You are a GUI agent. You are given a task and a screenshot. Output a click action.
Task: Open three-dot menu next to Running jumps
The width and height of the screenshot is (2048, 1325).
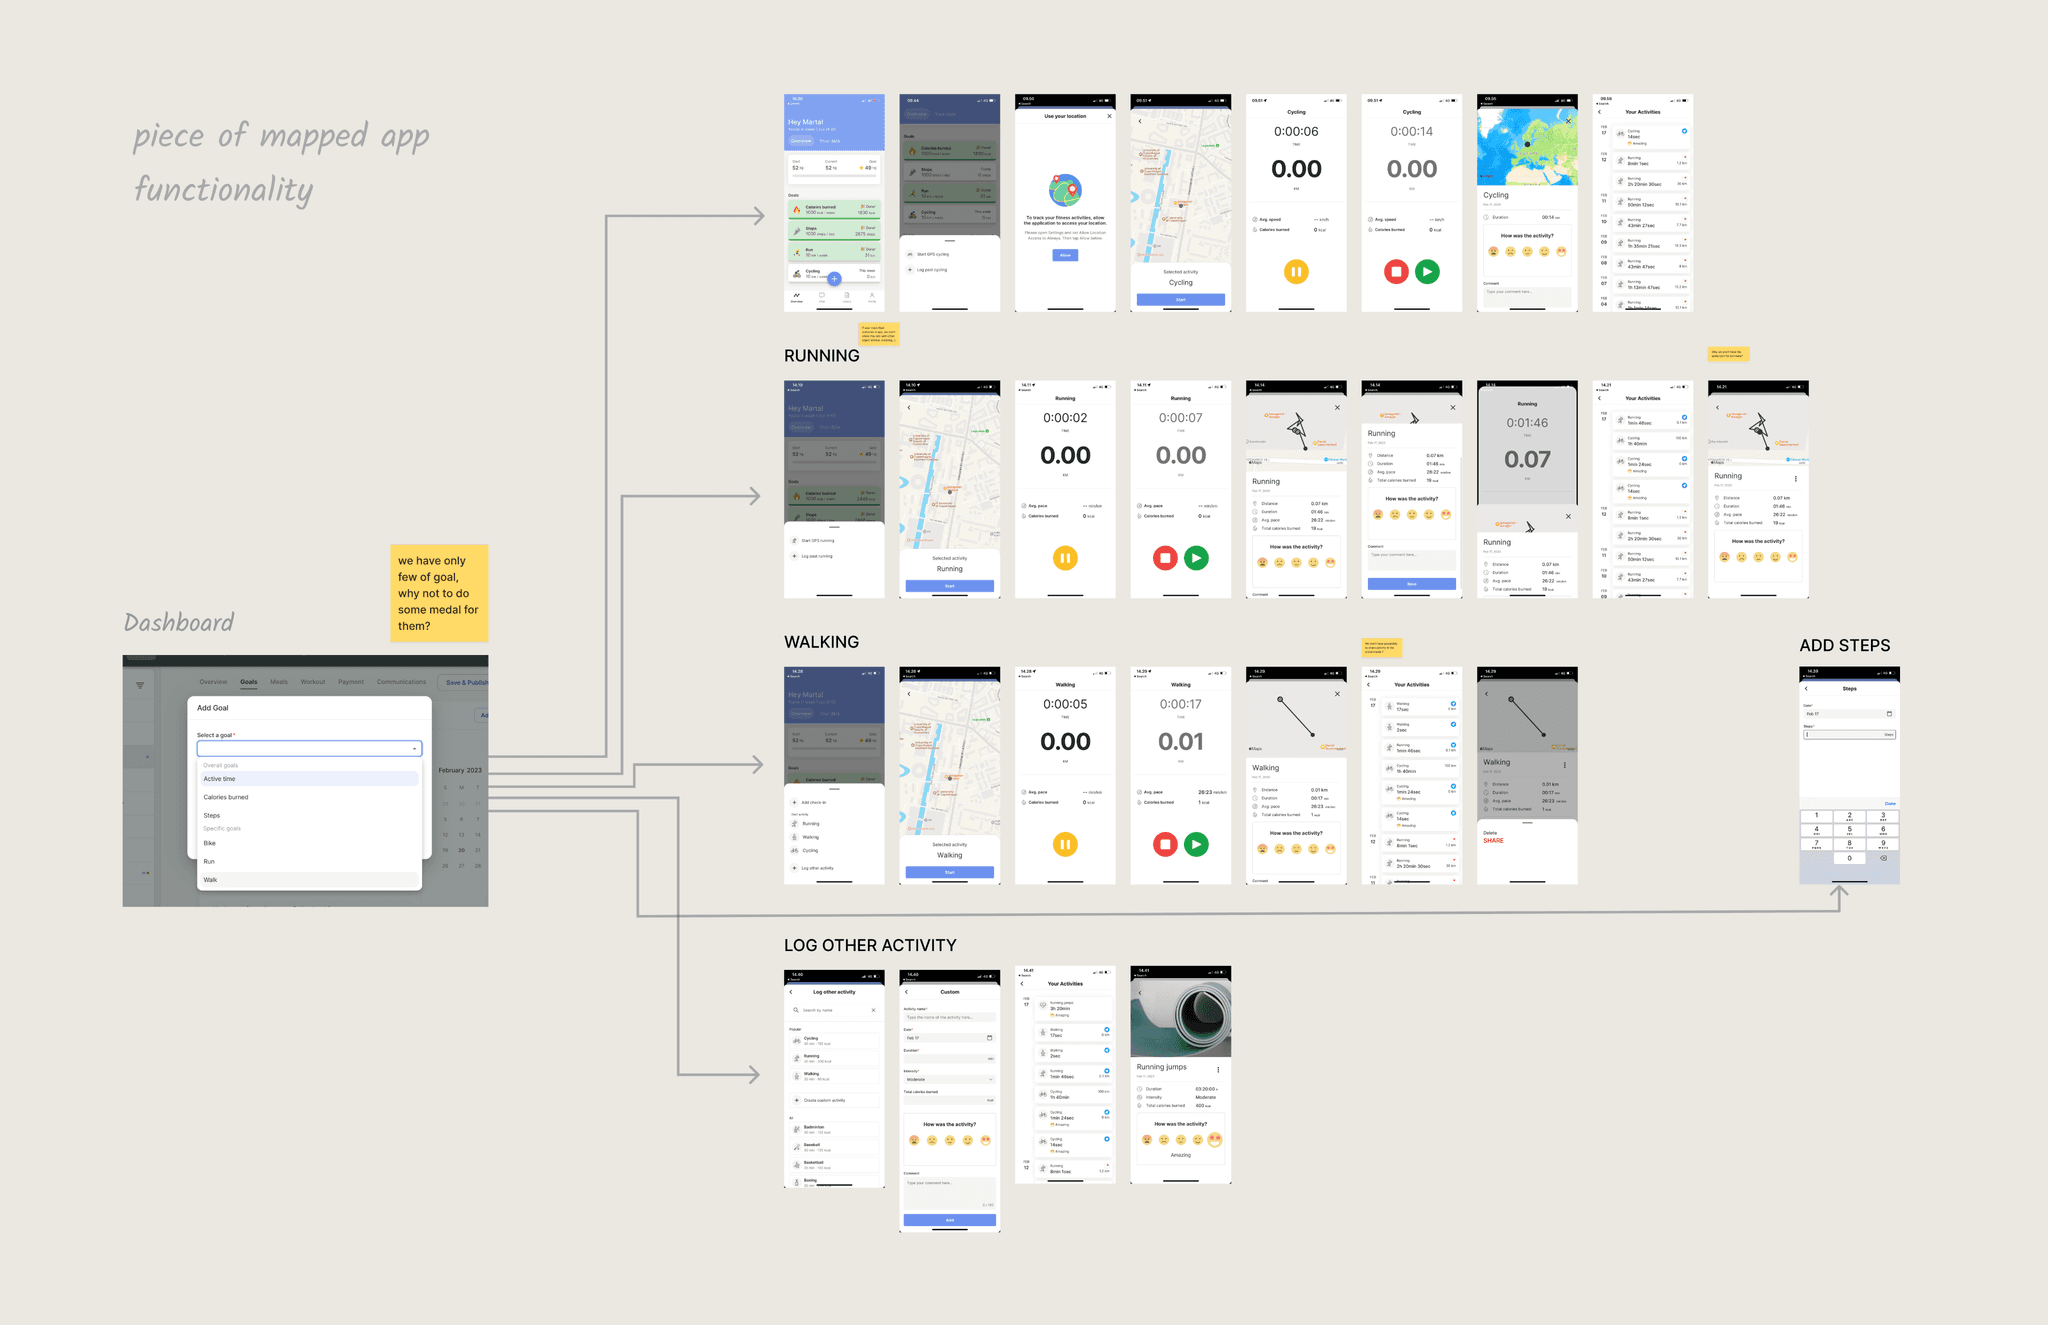[x=1217, y=1069]
